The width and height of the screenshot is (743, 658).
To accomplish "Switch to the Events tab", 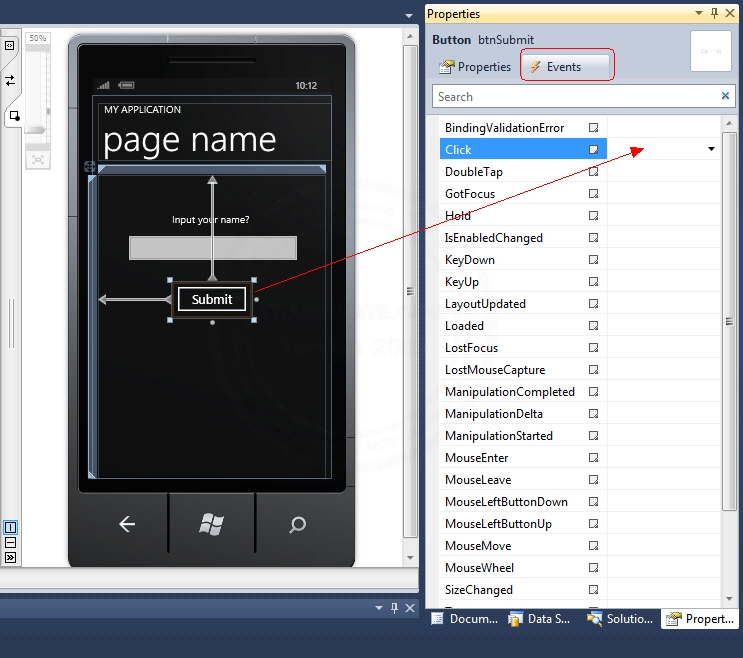I will pyautogui.click(x=565, y=67).
